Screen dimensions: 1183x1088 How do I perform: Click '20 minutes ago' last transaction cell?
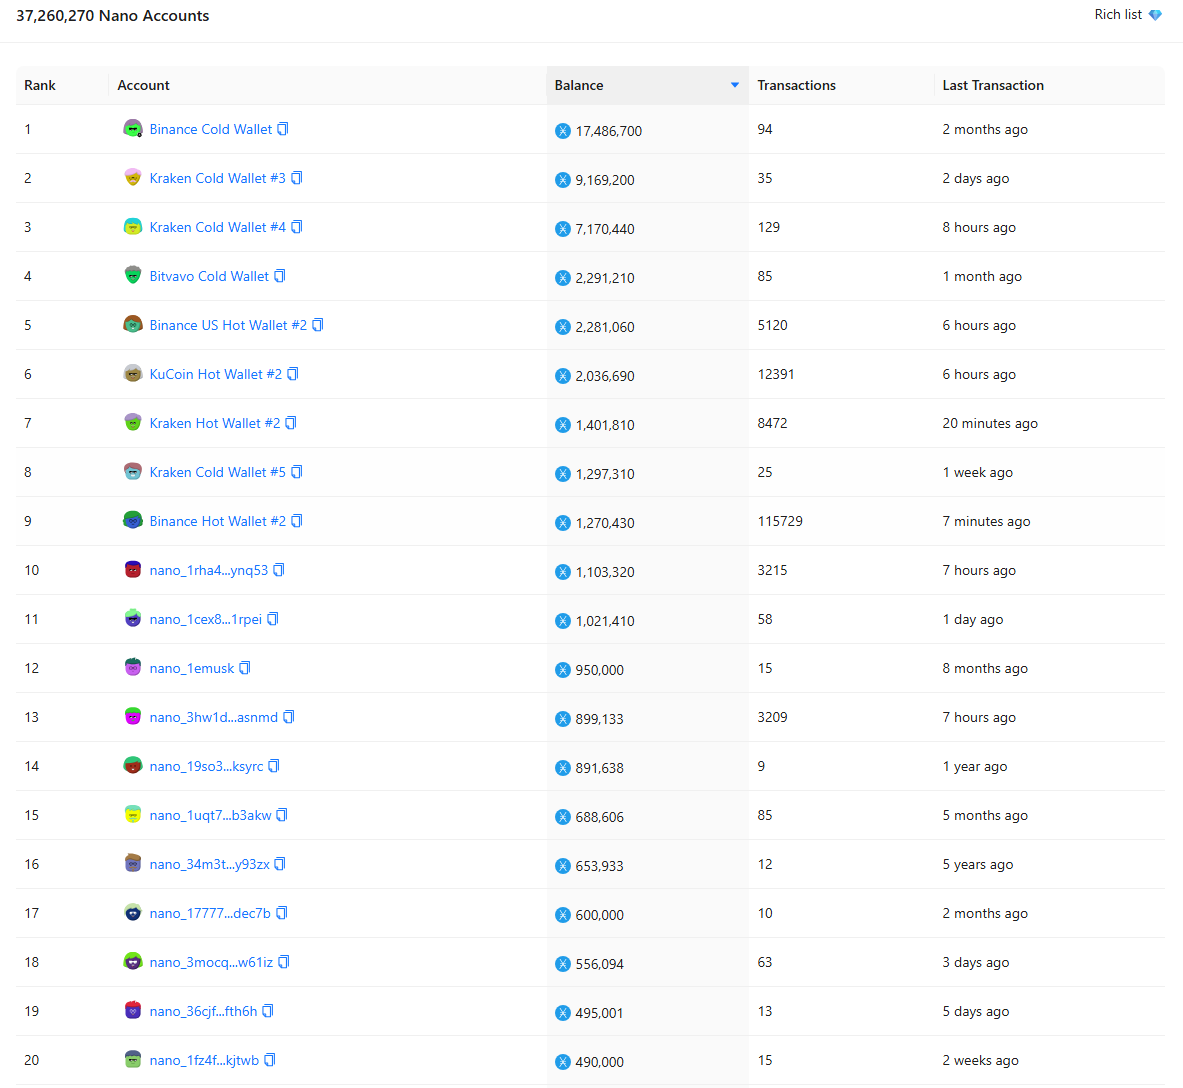point(990,423)
